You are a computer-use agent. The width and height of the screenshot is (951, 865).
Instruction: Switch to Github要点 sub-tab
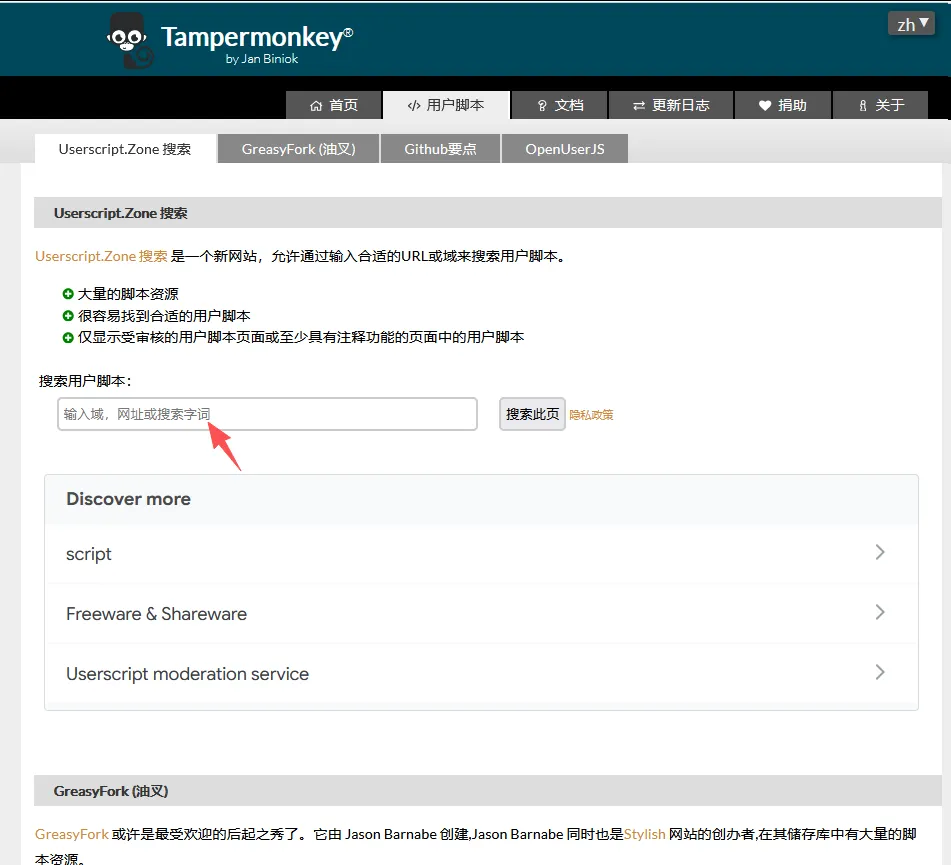tap(440, 149)
